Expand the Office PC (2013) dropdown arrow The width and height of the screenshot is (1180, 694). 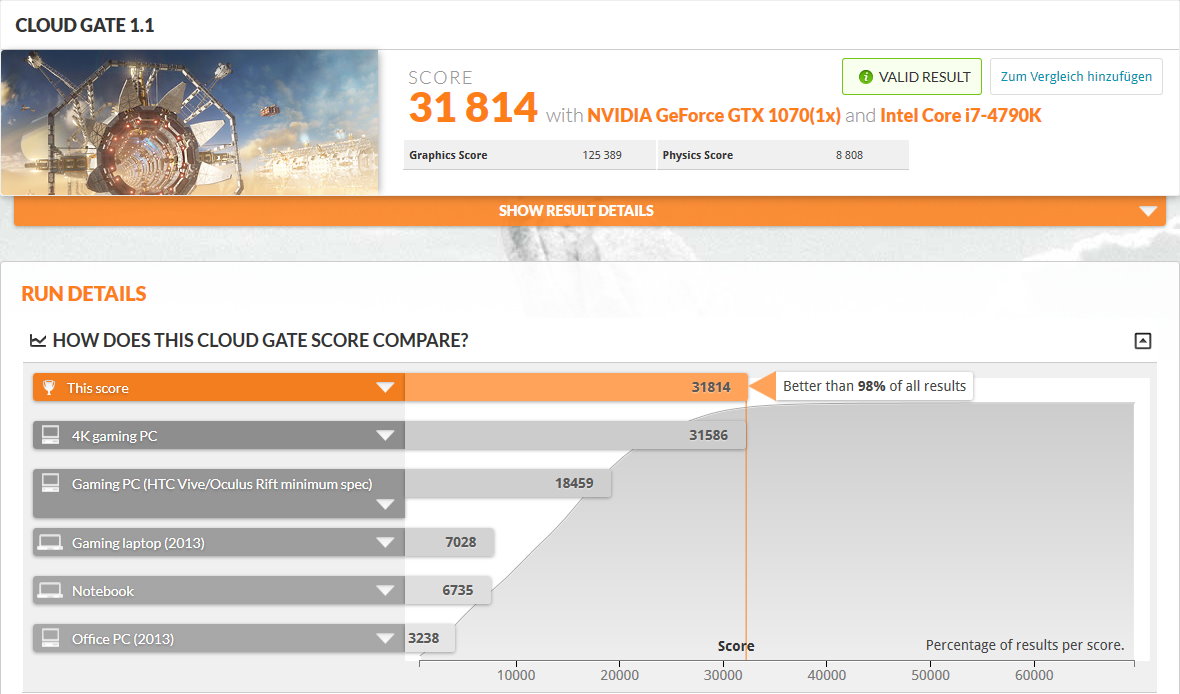[385, 638]
